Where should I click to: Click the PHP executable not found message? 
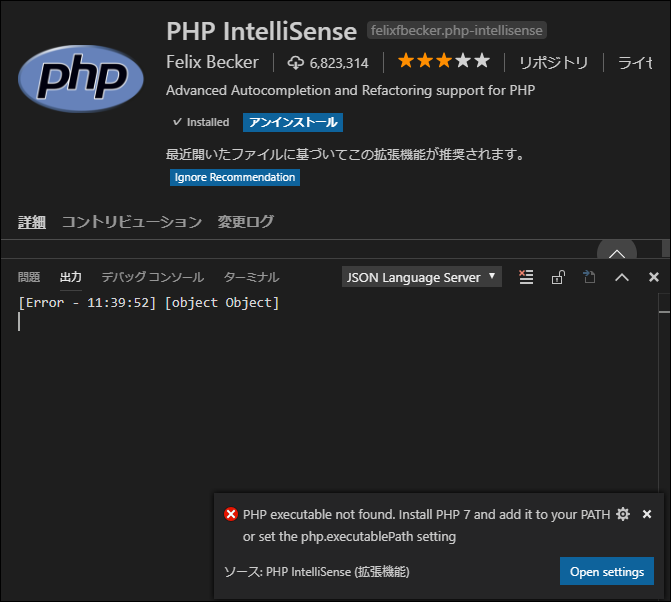click(x=426, y=525)
